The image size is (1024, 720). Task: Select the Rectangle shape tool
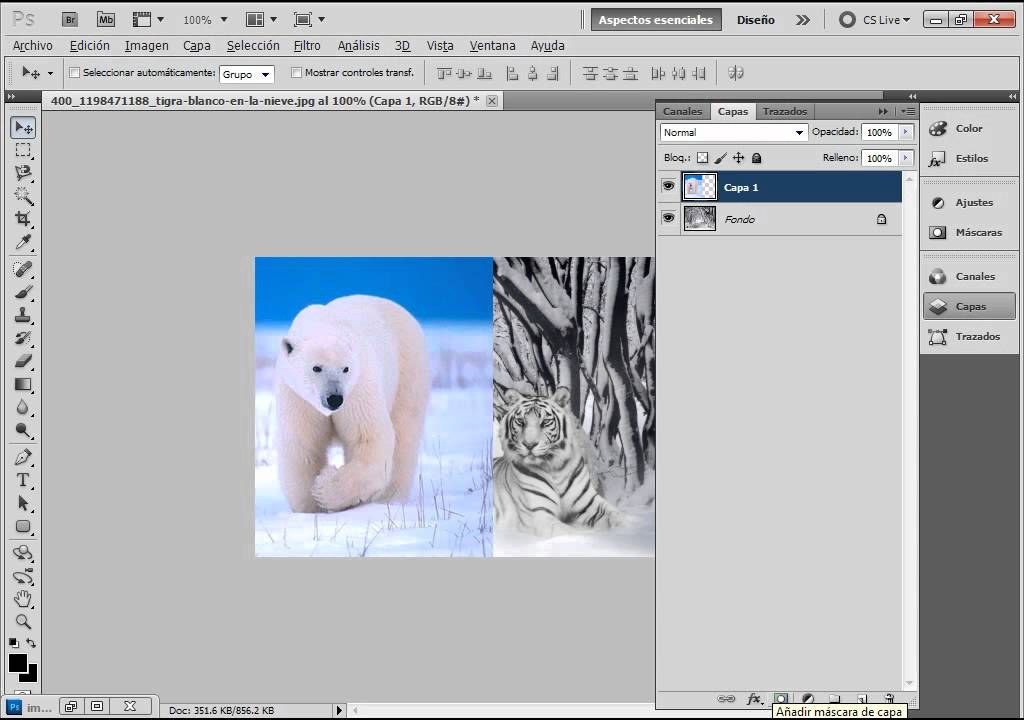[x=23, y=526]
